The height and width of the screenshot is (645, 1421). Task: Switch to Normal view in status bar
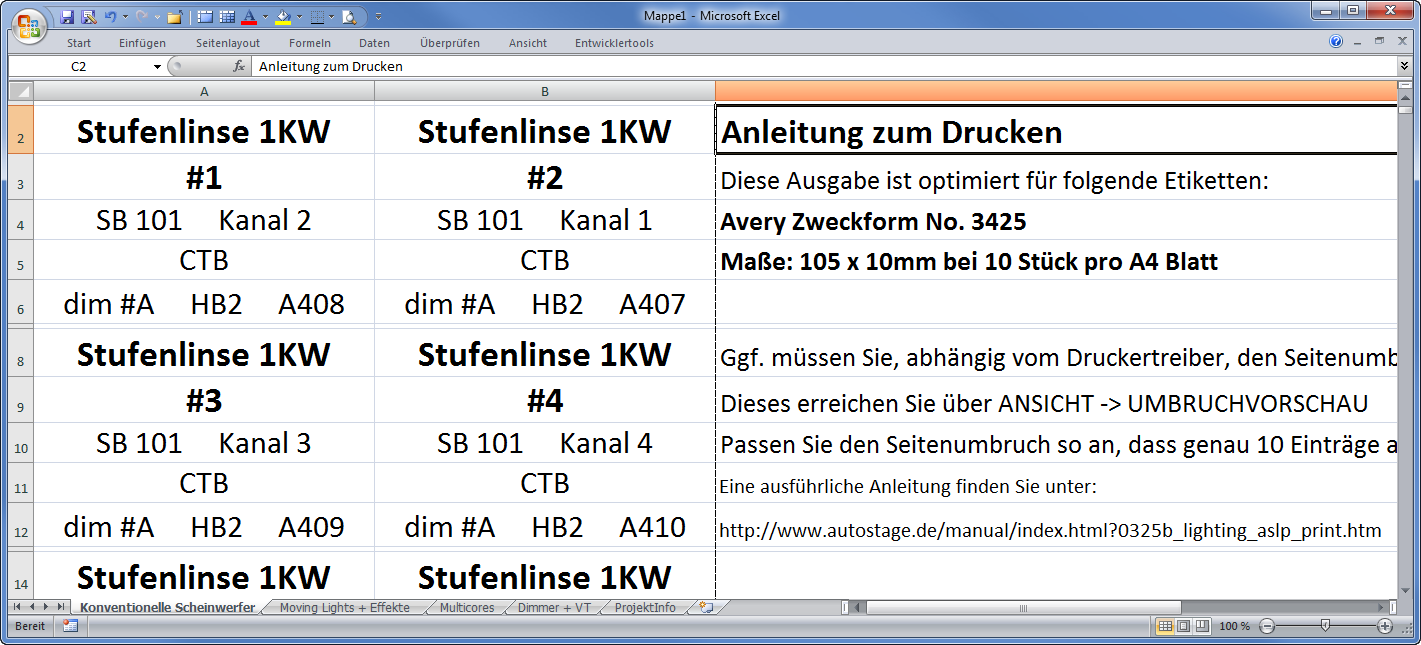[x=1164, y=626]
